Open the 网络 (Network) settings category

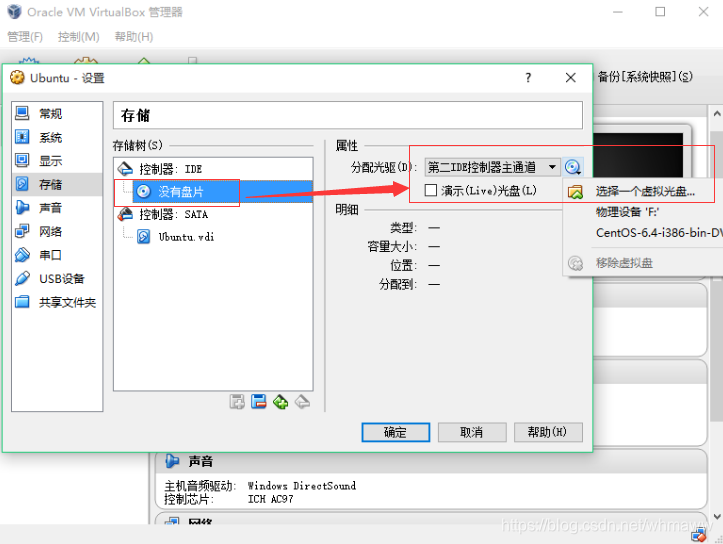pos(57,231)
